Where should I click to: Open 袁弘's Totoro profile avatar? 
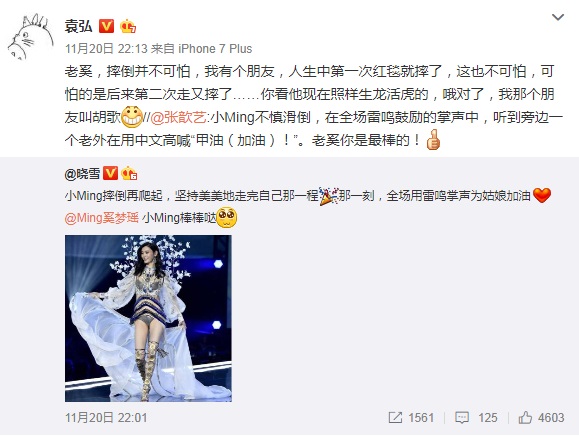click(x=30, y=37)
